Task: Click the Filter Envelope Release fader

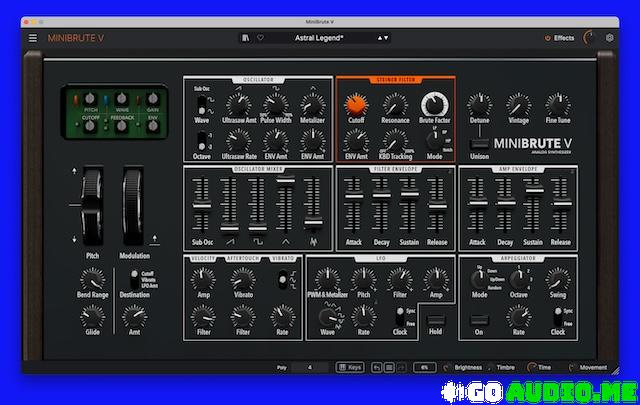Action: point(438,206)
